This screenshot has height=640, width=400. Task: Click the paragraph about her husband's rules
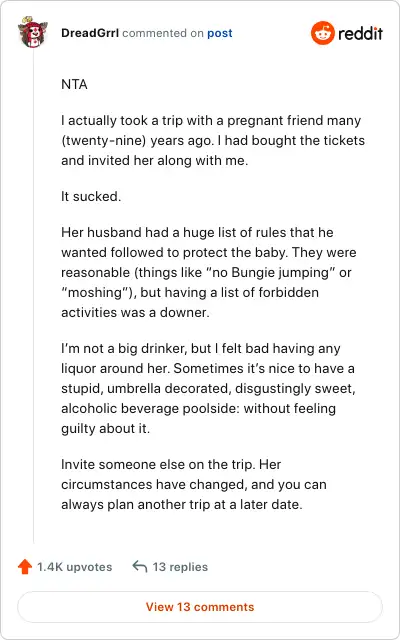coord(209,272)
